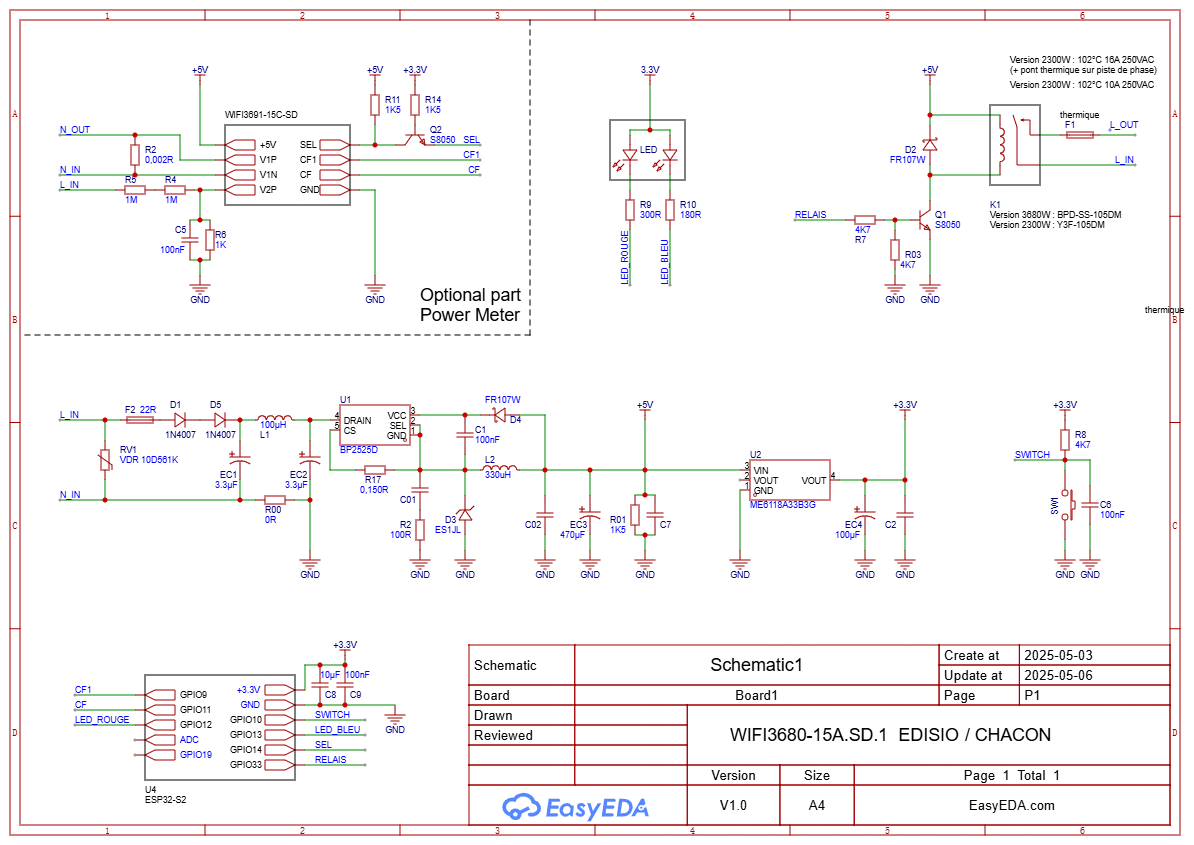Click the V1P pin on power meter module

(240, 160)
